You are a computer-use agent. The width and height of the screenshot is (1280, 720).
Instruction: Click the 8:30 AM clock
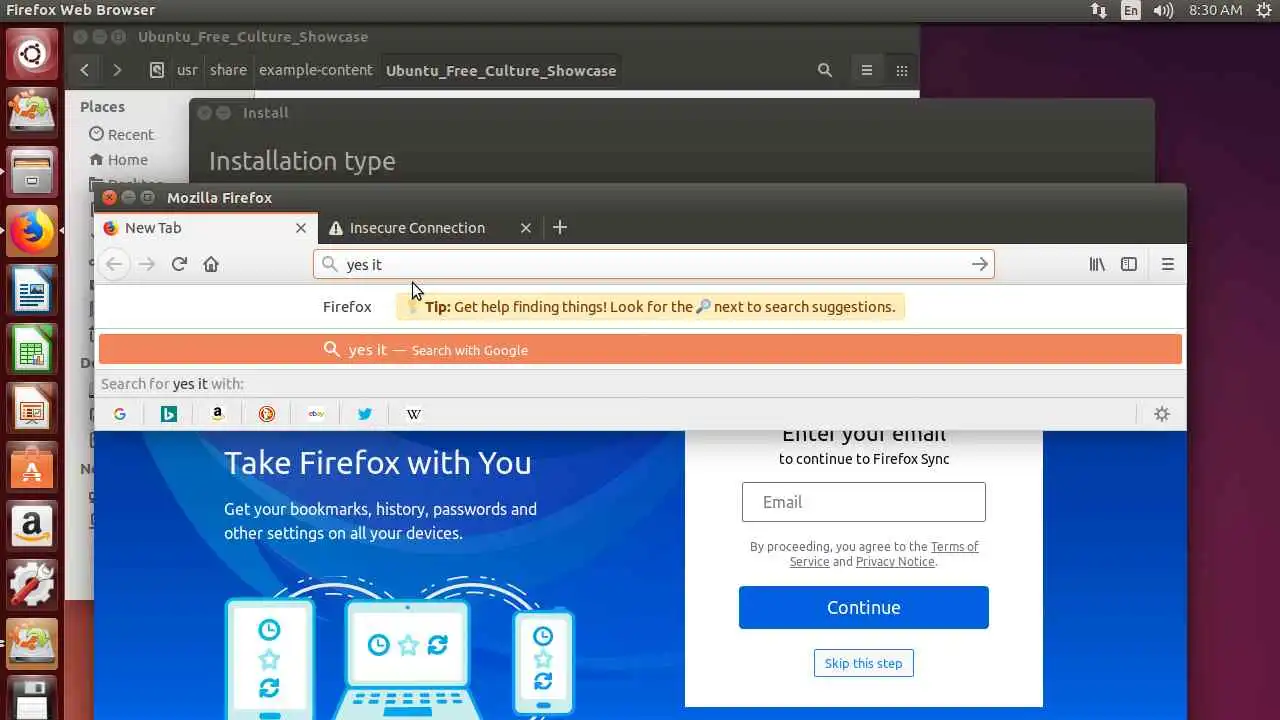(x=1216, y=10)
